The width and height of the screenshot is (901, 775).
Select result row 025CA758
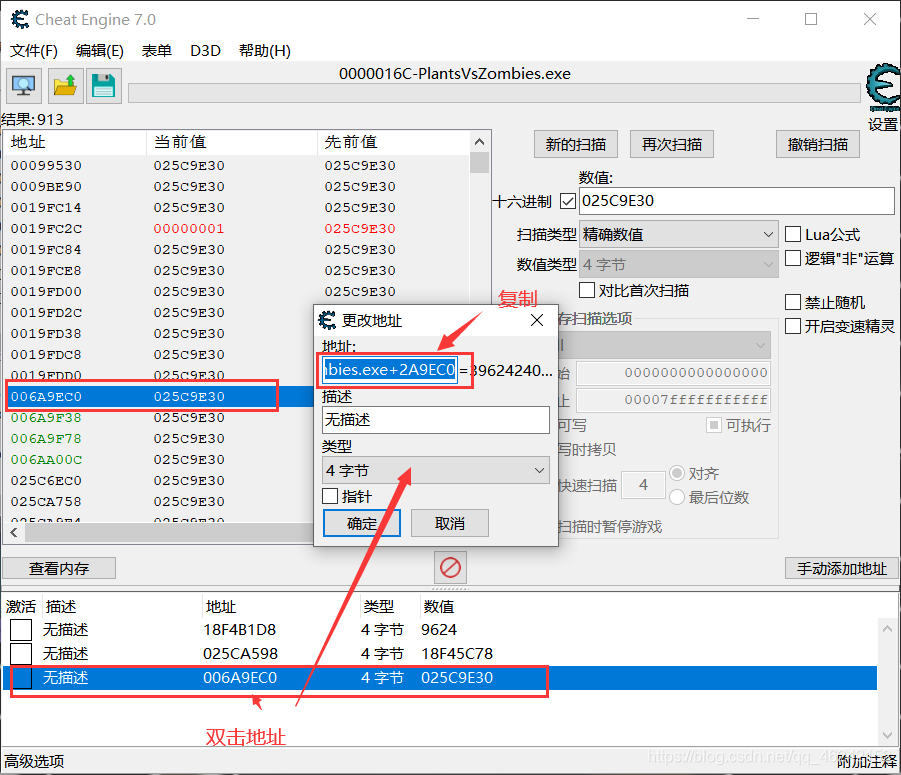pyautogui.click(x=159, y=502)
